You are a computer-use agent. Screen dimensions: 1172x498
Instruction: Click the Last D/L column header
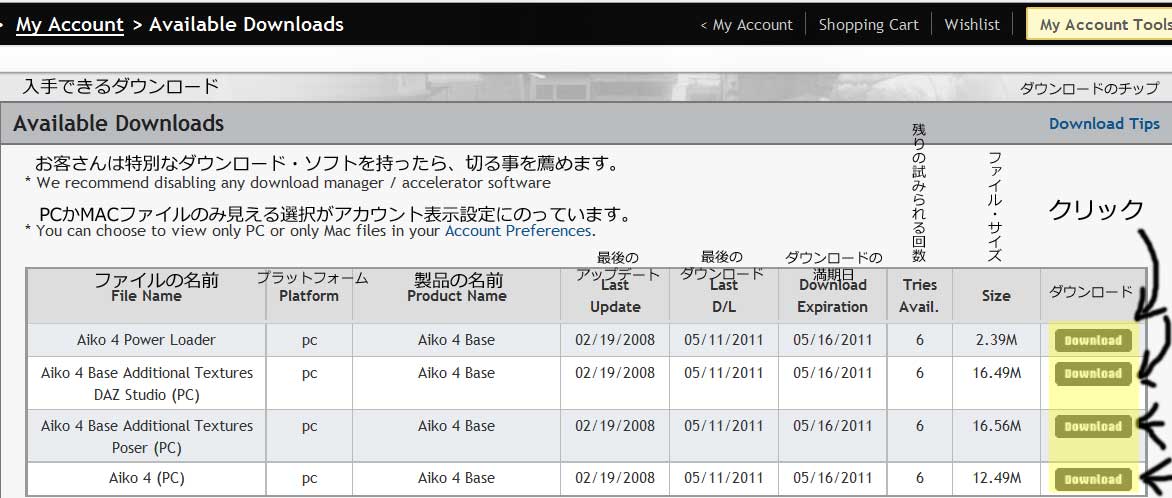tap(724, 296)
